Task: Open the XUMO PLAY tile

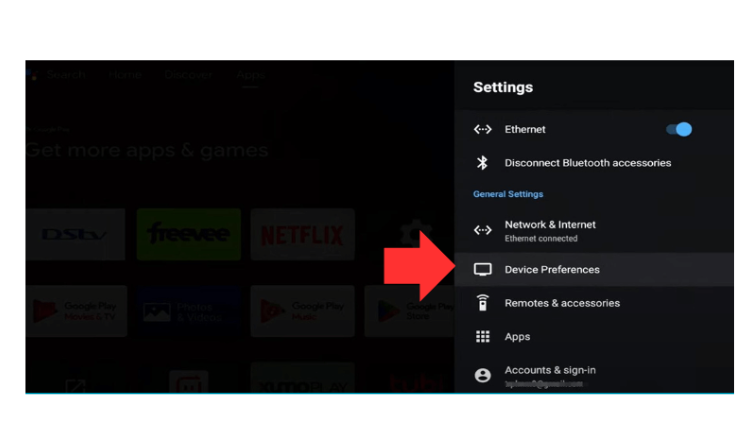Action: click(x=302, y=379)
